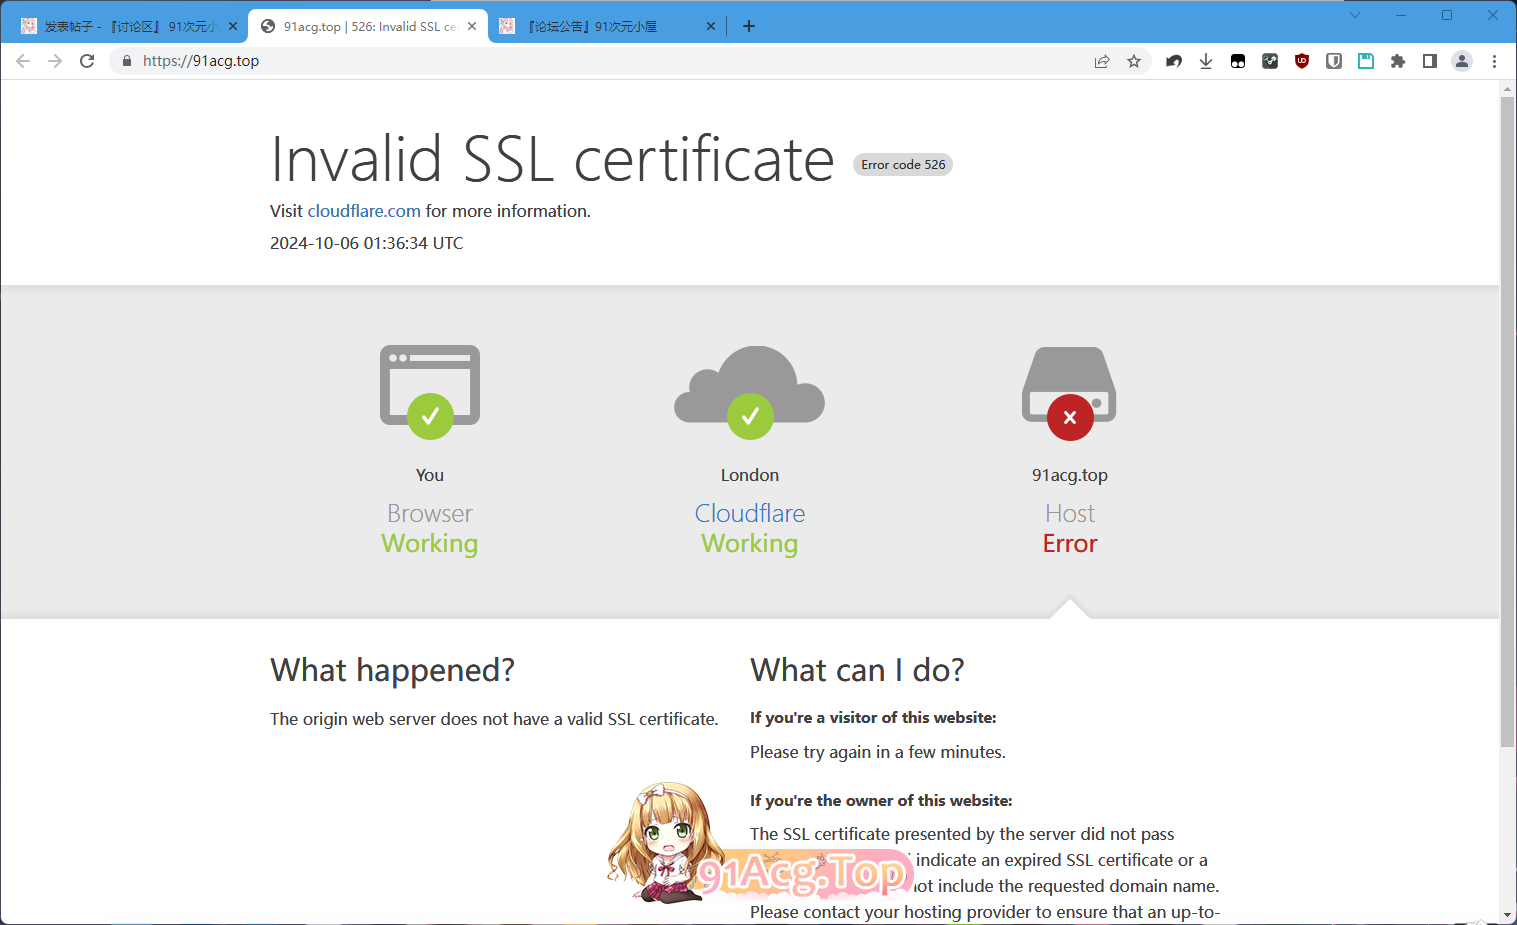The width and height of the screenshot is (1517, 925).
Task: Open the Bitwarden shield extension
Action: click(x=1334, y=61)
